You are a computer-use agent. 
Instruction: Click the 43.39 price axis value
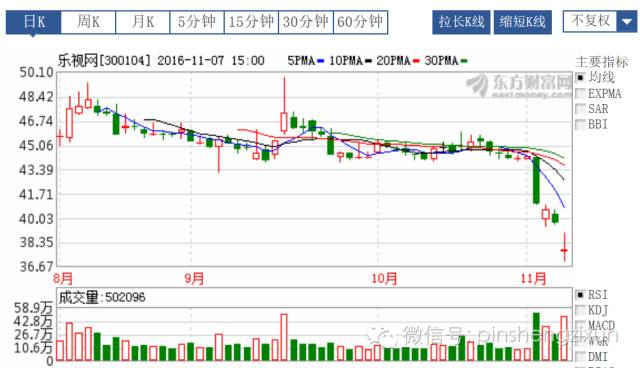click(36, 170)
